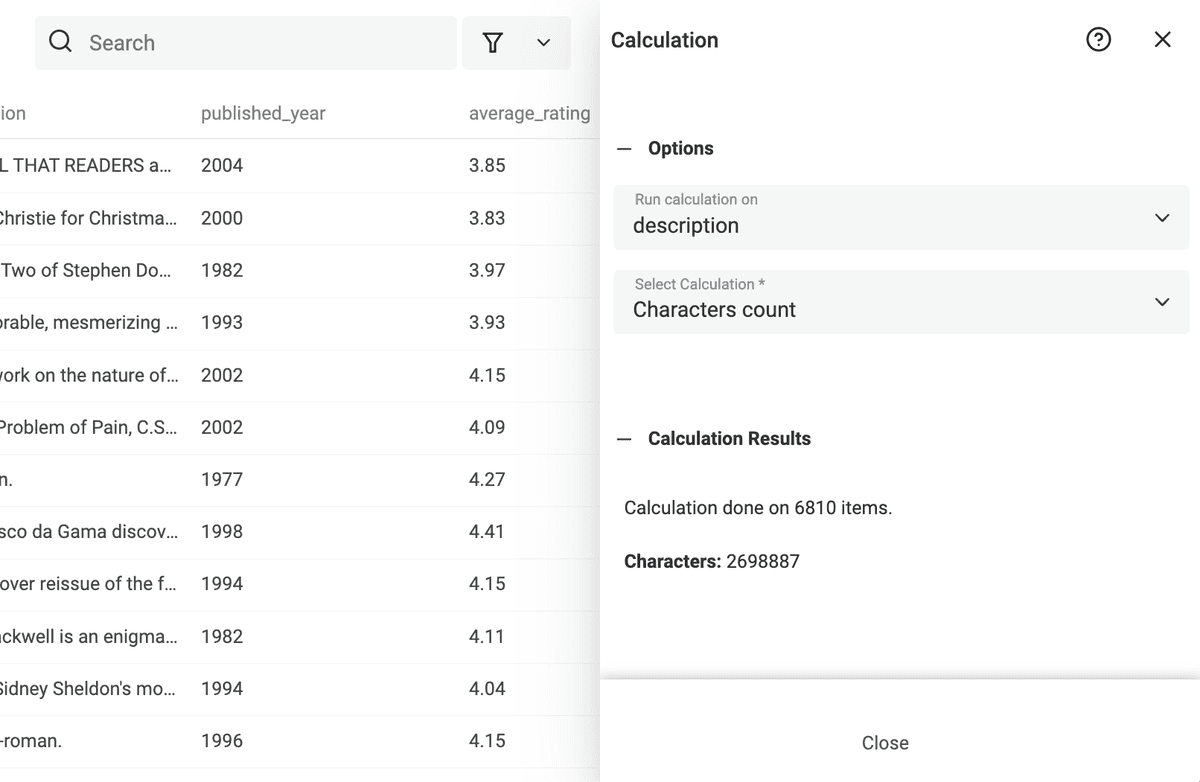Click description cell 'Problem of Pain, C.S...'
The height and width of the screenshot is (782, 1200).
pyautogui.click(x=89, y=427)
